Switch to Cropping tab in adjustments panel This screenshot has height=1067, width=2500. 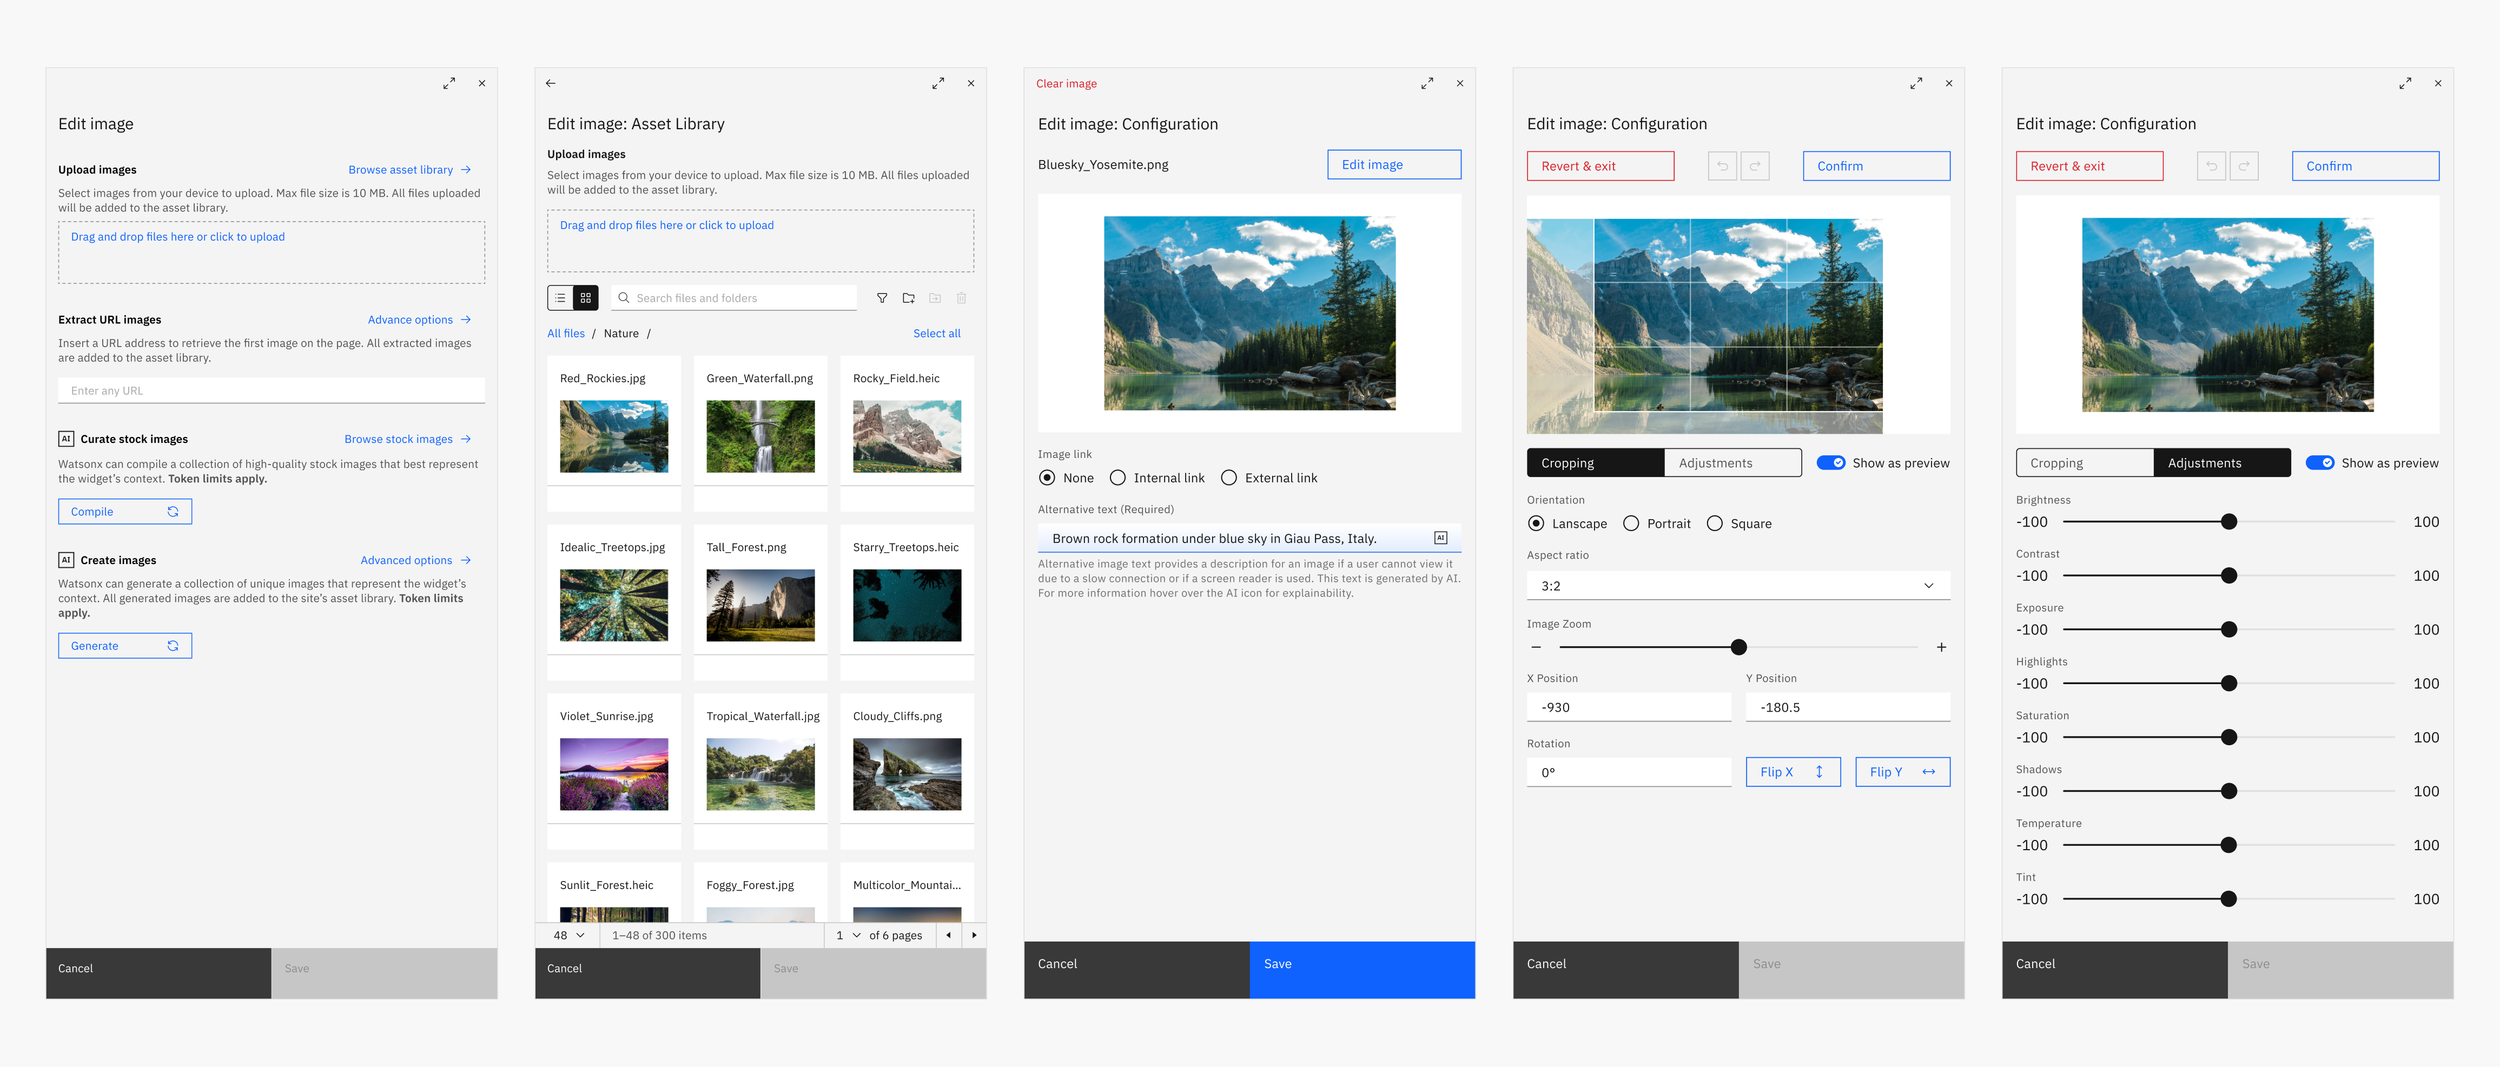[x=2085, y=463]
